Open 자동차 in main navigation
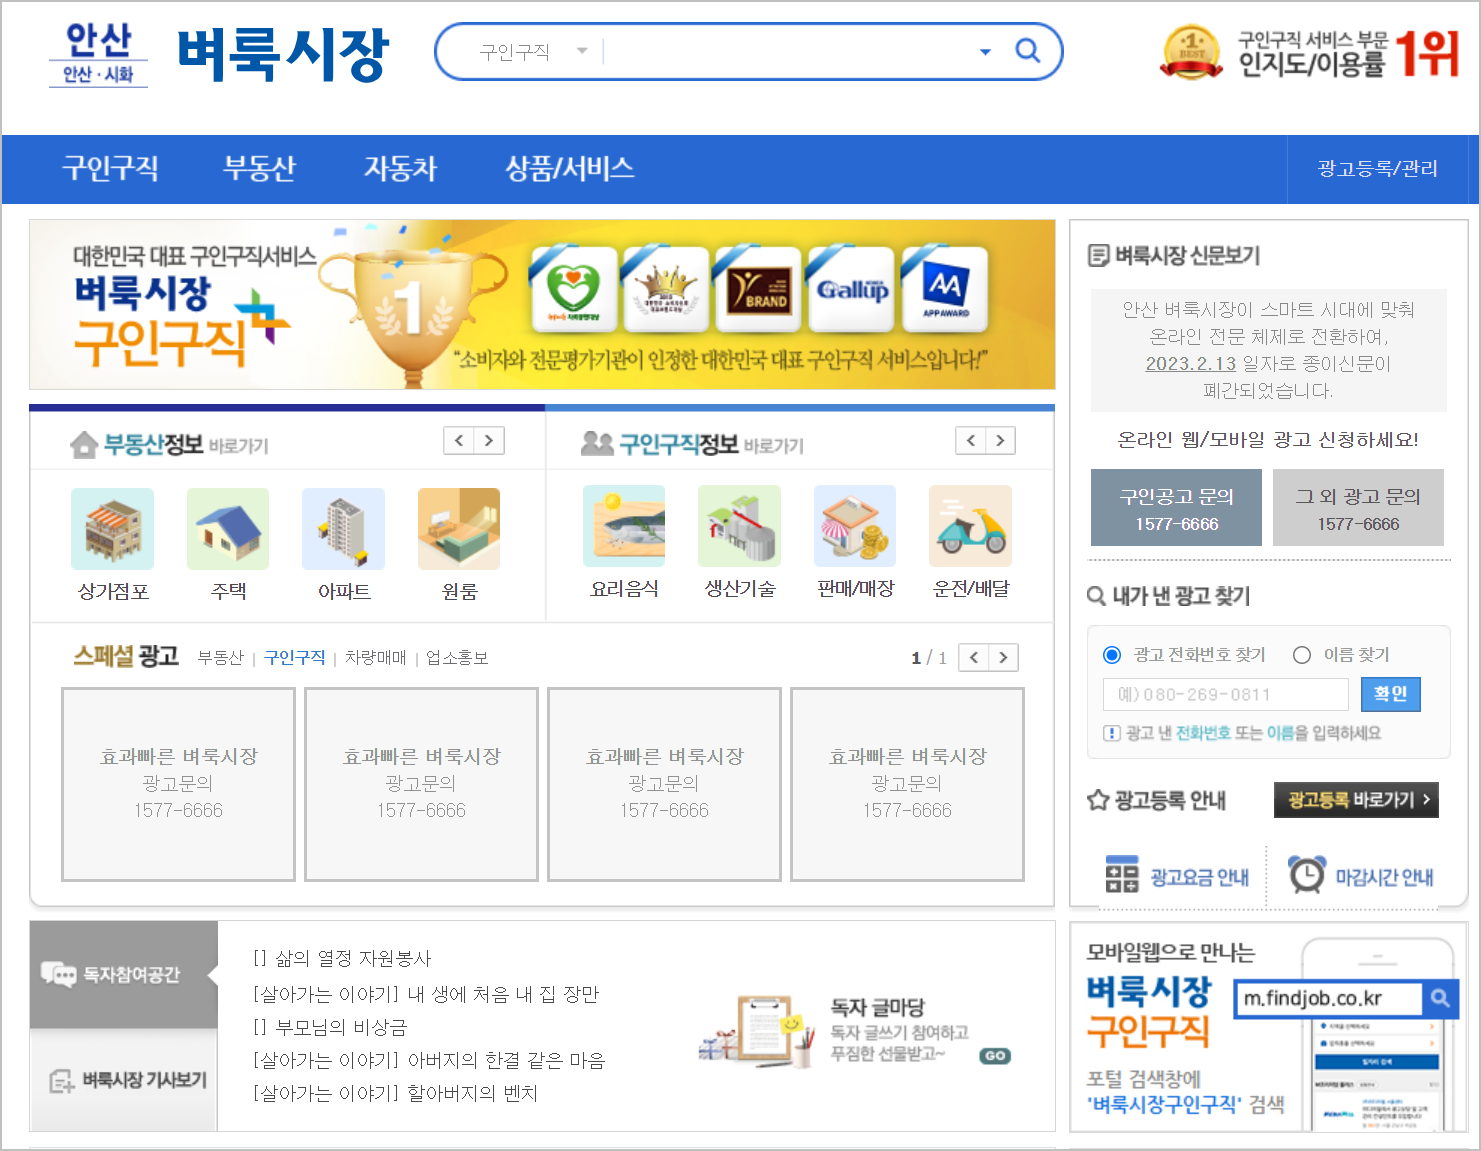This screenshot has height=1151, width=1481. [x=400, y=168]
